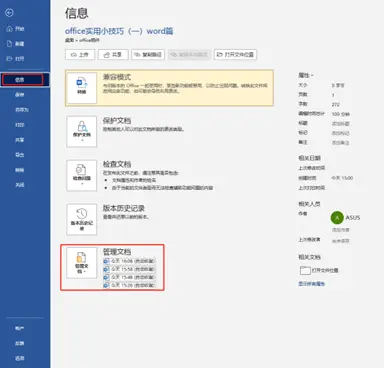Click the green ASUS author avatar

point(337,218)
